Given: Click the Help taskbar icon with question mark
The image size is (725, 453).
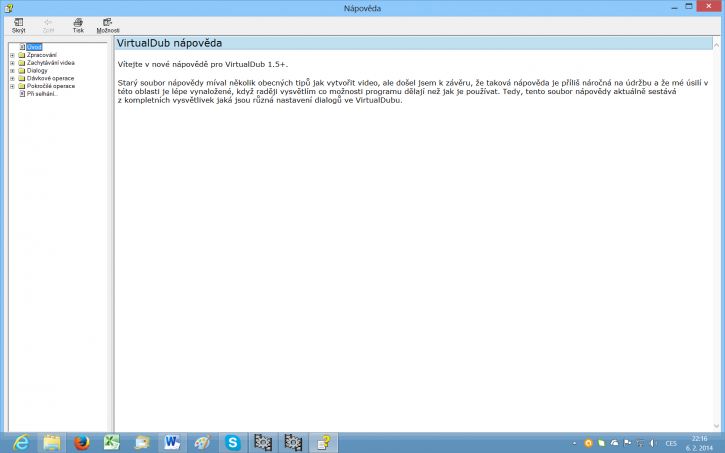Looking at the screenshot, I should [x=324, y=443].
